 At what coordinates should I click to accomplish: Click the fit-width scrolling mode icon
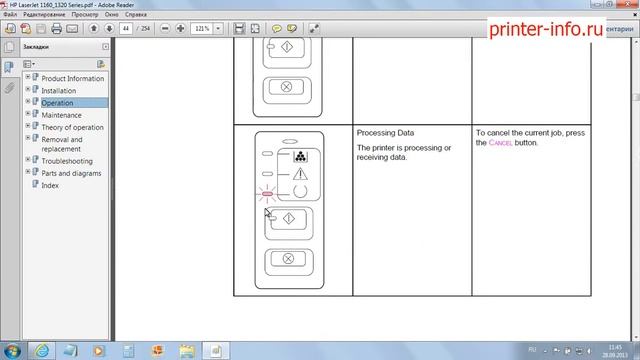coord(239,29)
